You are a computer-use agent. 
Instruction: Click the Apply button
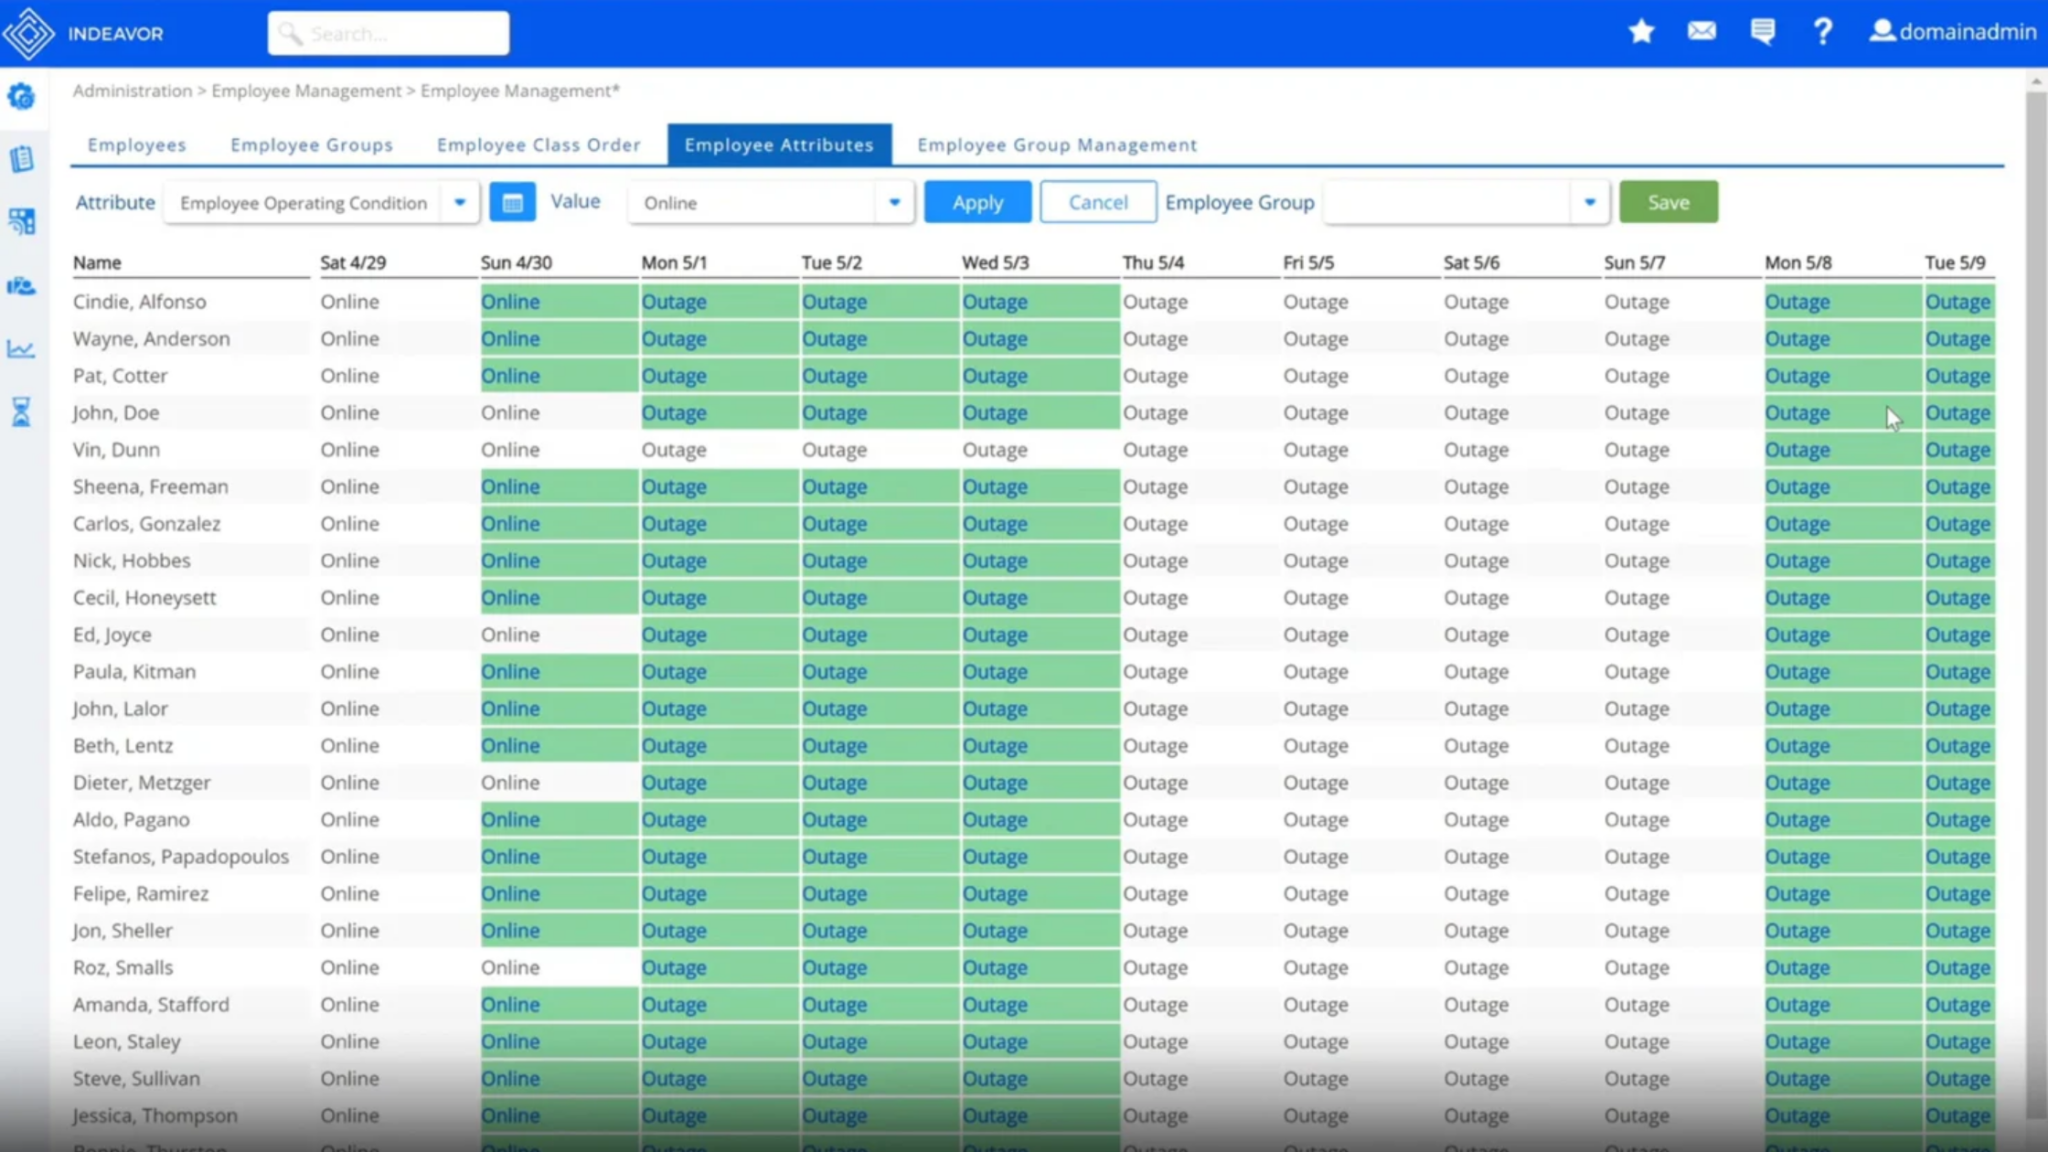tap(977, 203)
